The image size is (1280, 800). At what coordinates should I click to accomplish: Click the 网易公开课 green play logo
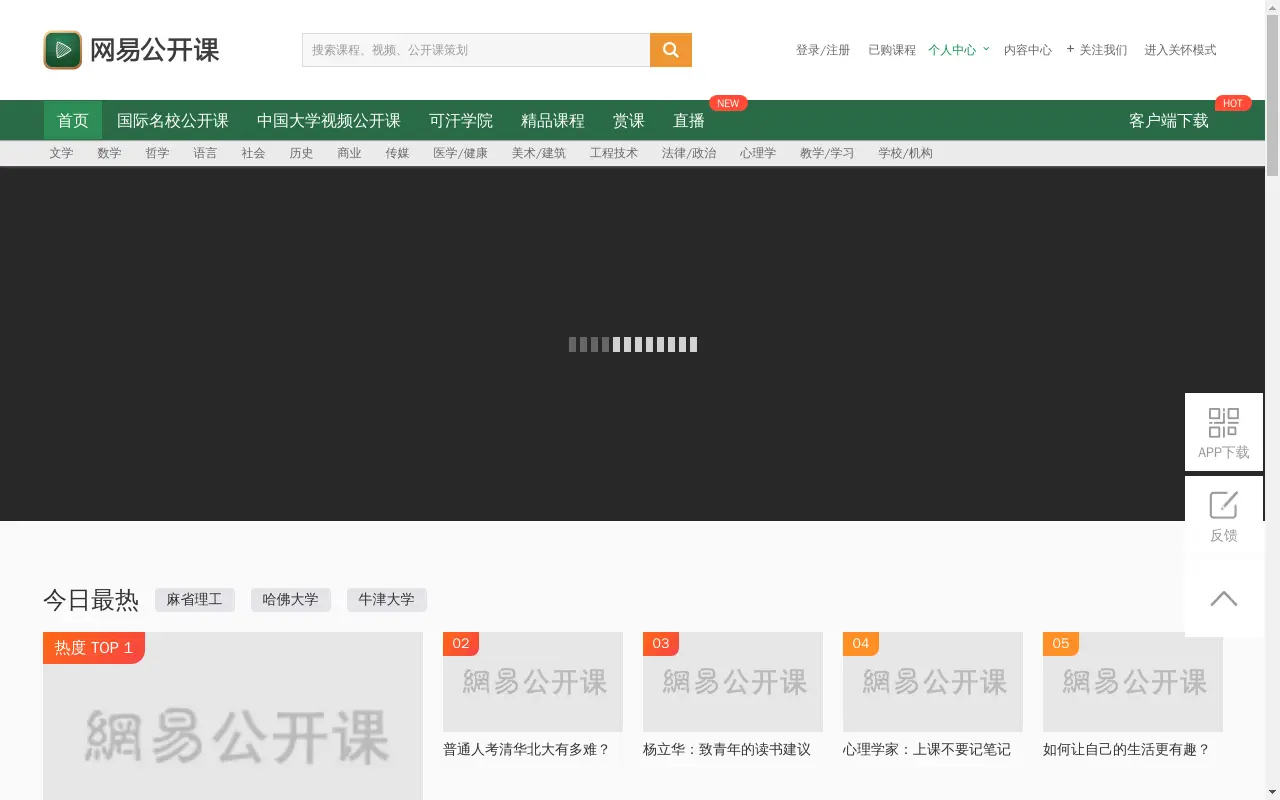[x=63, y=50]
